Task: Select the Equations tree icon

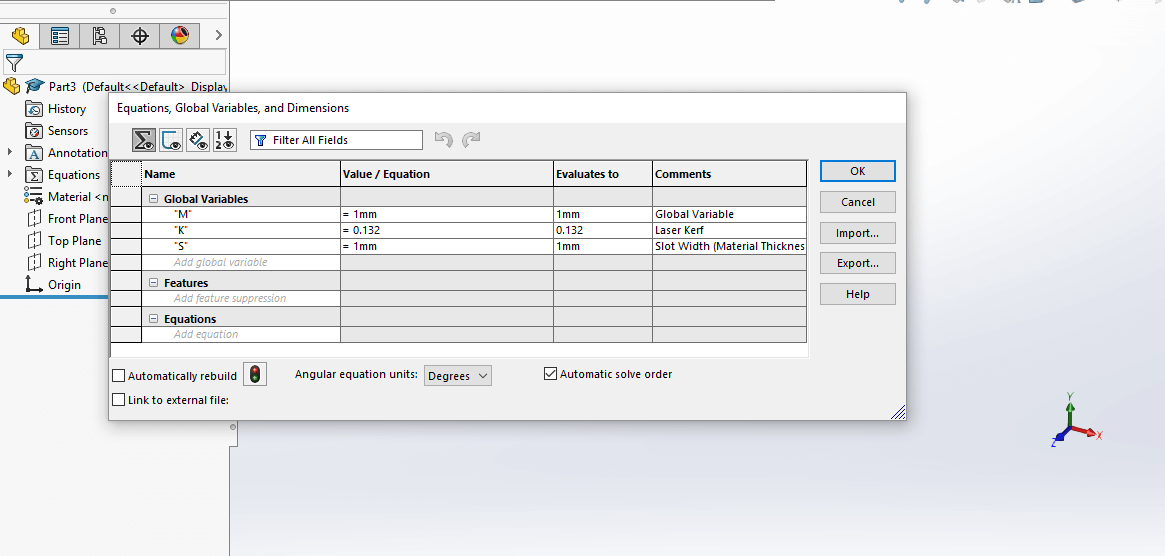Action: click(x=34, y=175)
